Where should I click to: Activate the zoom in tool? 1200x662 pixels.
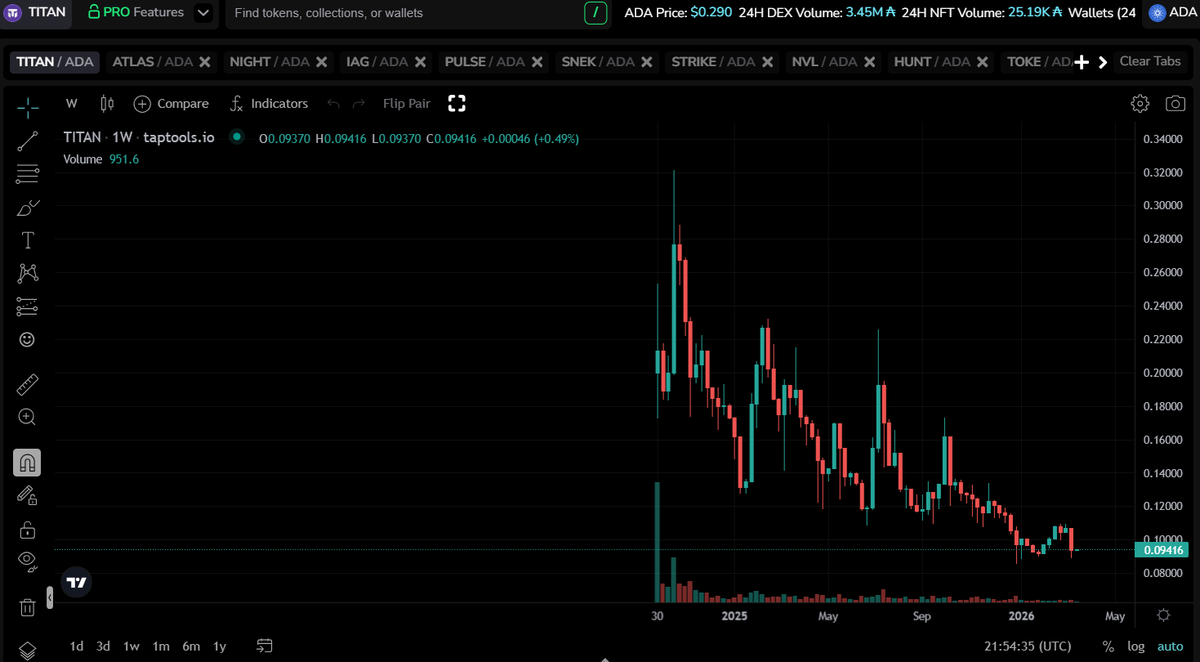(28, 417)
